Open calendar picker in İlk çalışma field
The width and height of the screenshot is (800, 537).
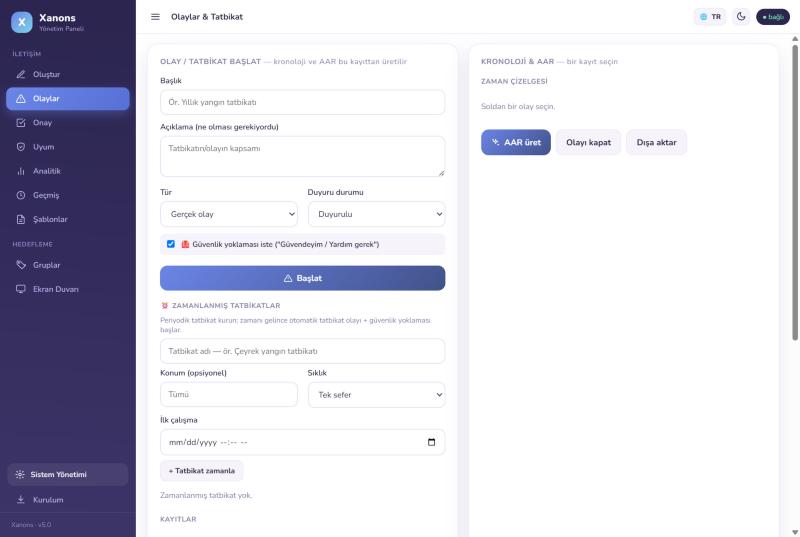(x=431, y=442)
